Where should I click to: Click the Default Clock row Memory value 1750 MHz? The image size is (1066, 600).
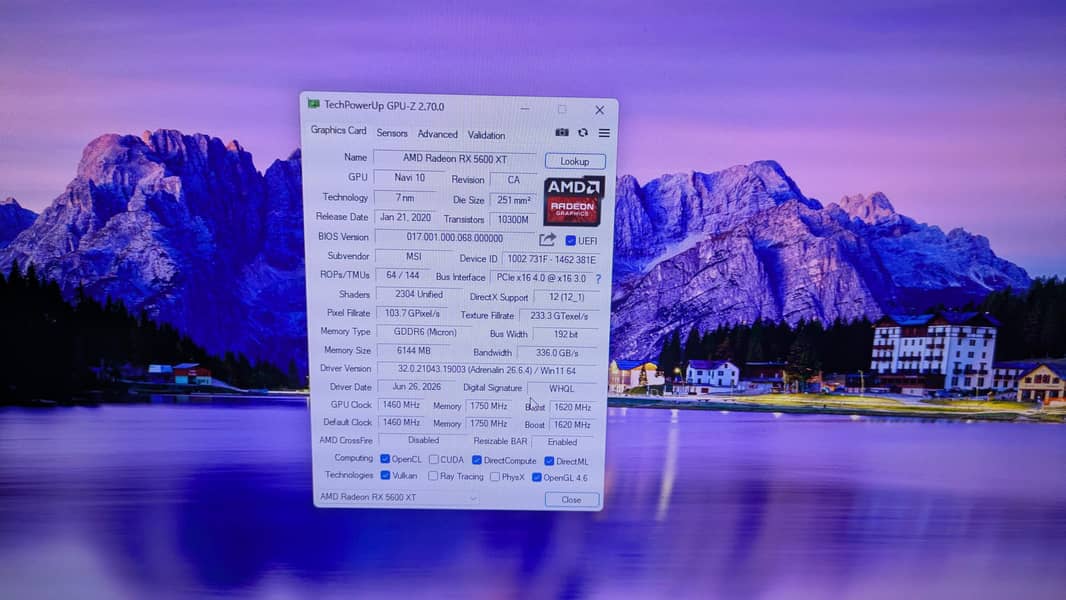click(488, 423)
